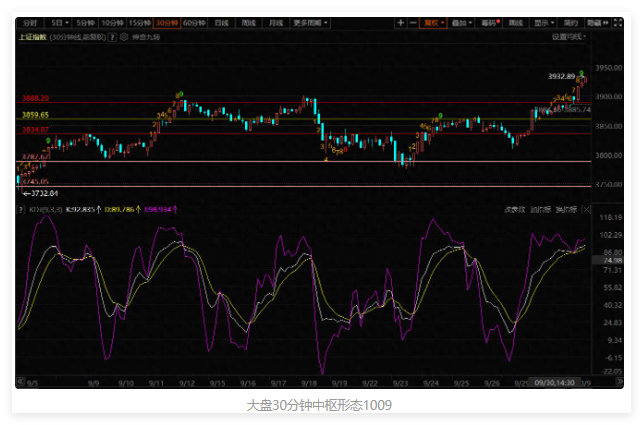This screenshot has width=643, height=425.
Task: Click the zoom in plus icon
Action: (x=401, y=22)
